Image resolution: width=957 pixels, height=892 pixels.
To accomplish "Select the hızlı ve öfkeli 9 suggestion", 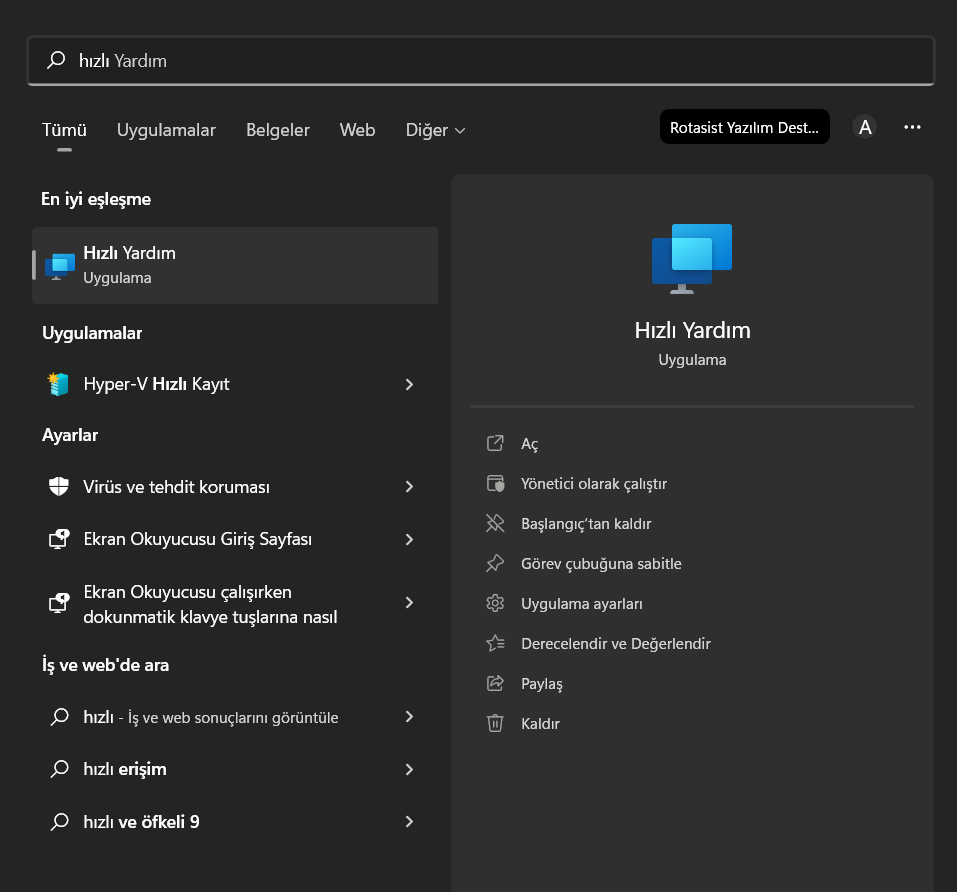I will pos(235,822).
